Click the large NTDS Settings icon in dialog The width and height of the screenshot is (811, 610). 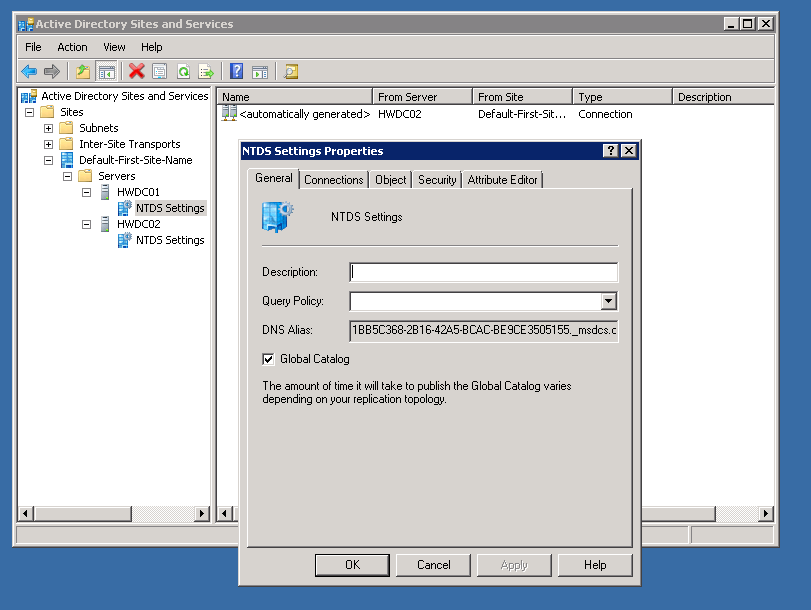pyautogui.click(x=278, y=216)
